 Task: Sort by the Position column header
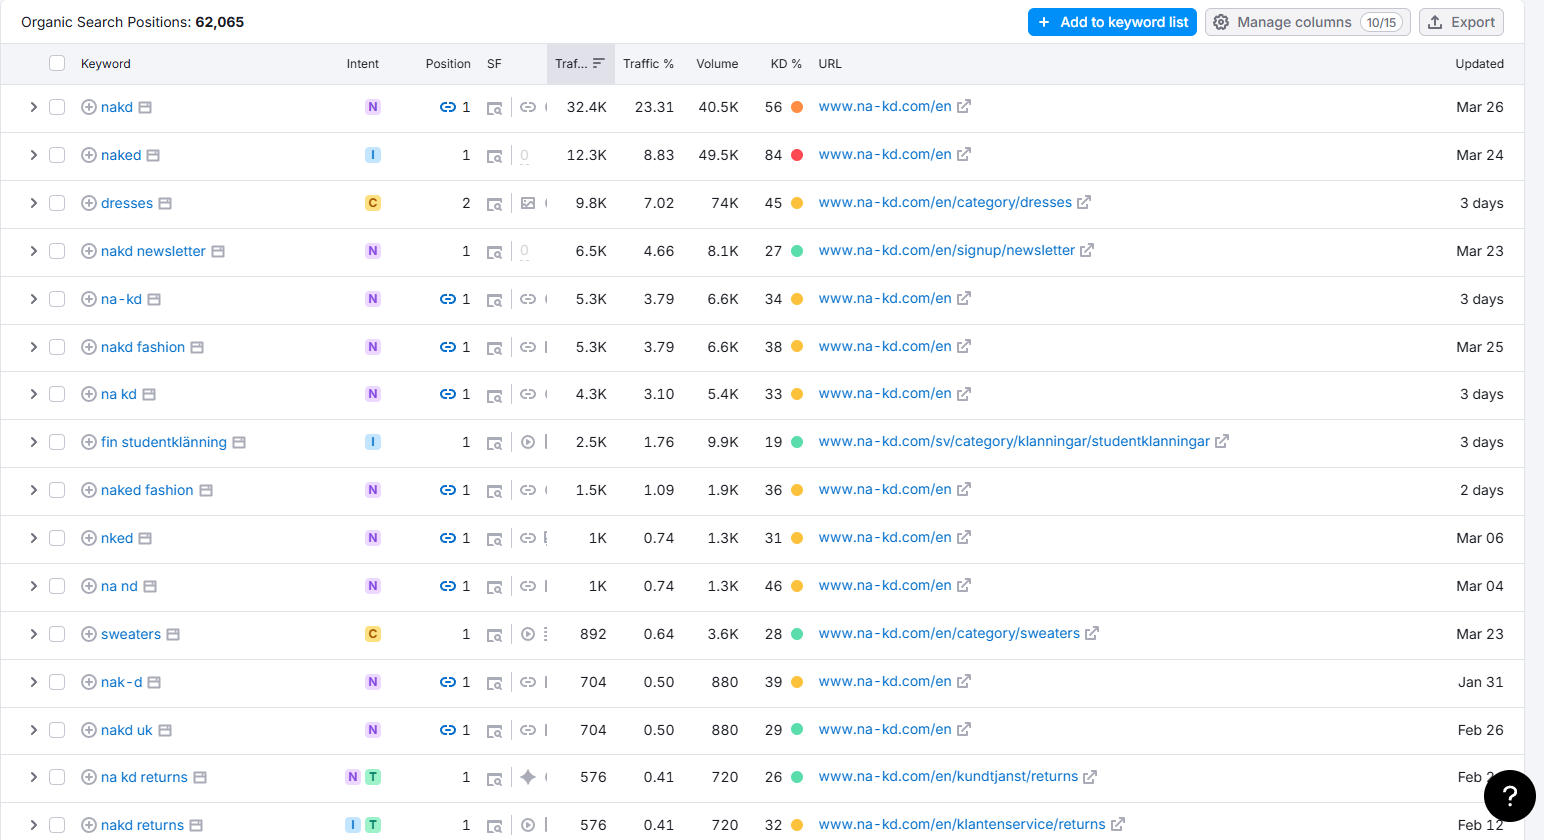click(x=448, y=64)
